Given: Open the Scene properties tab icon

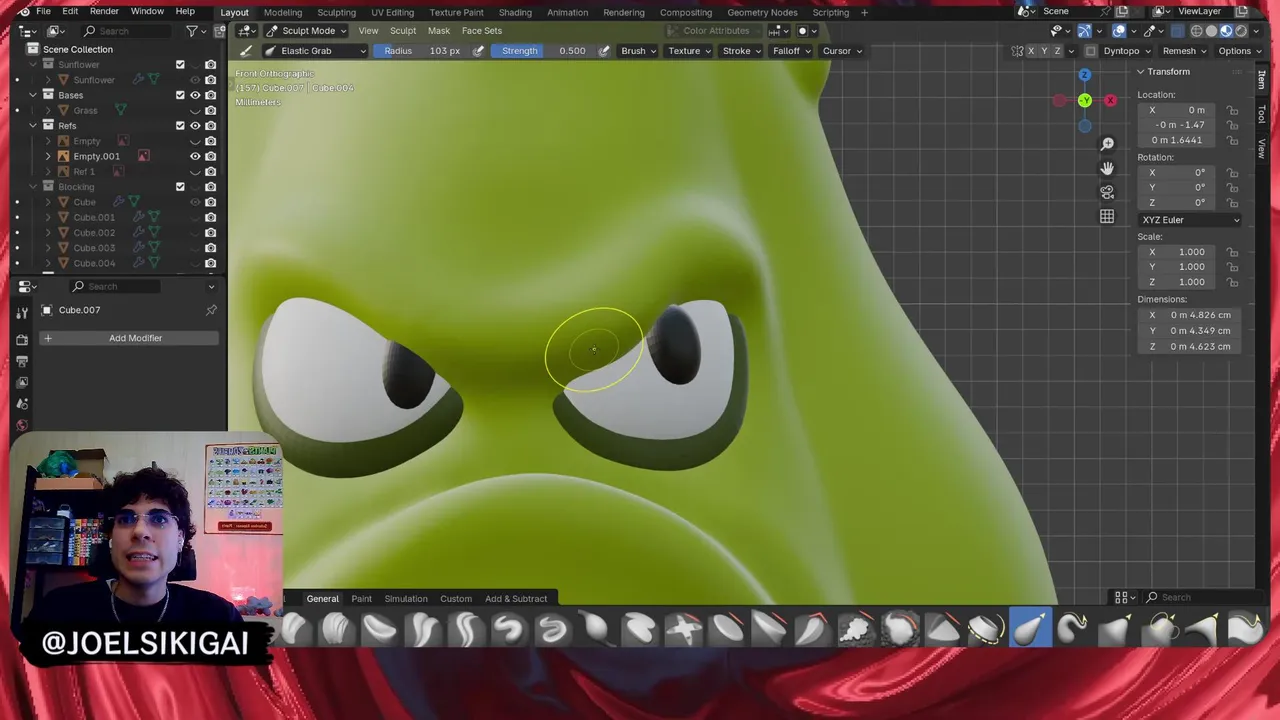Looking at the screenshot, I should (22, 404).
